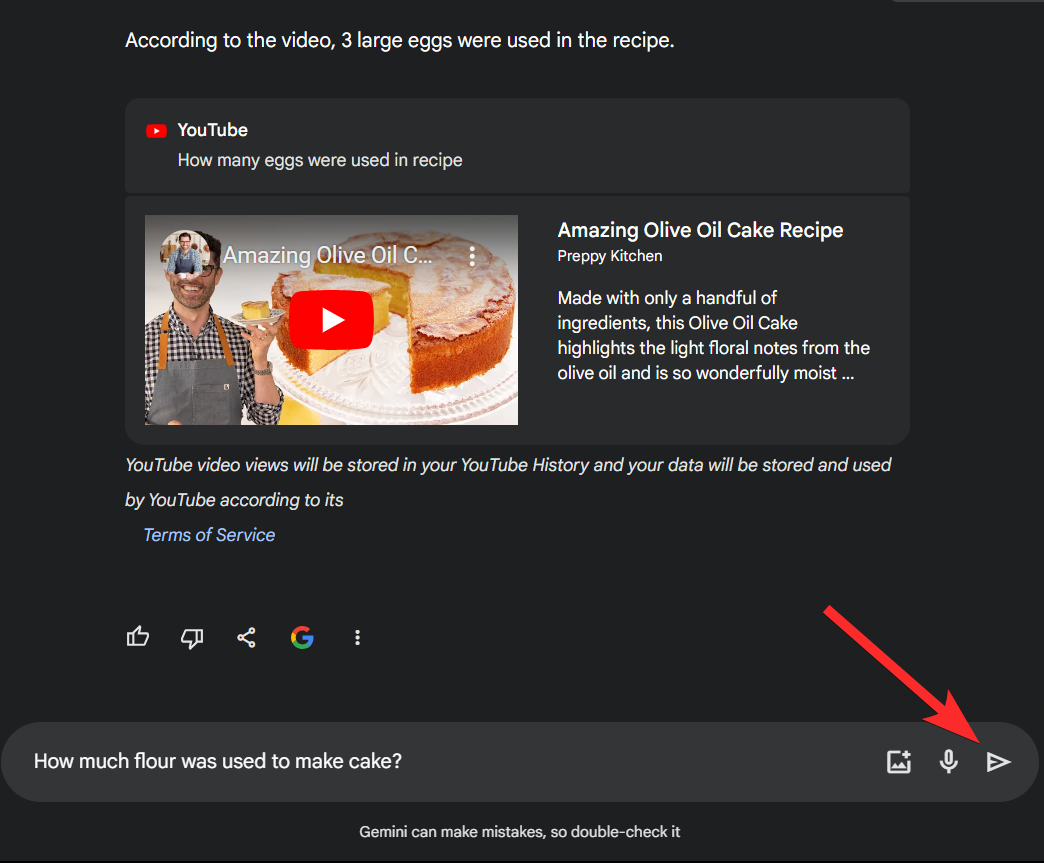Click the video title overlay inside the player
Viewport: 1044px width, 863px height.
pos(327,256)
